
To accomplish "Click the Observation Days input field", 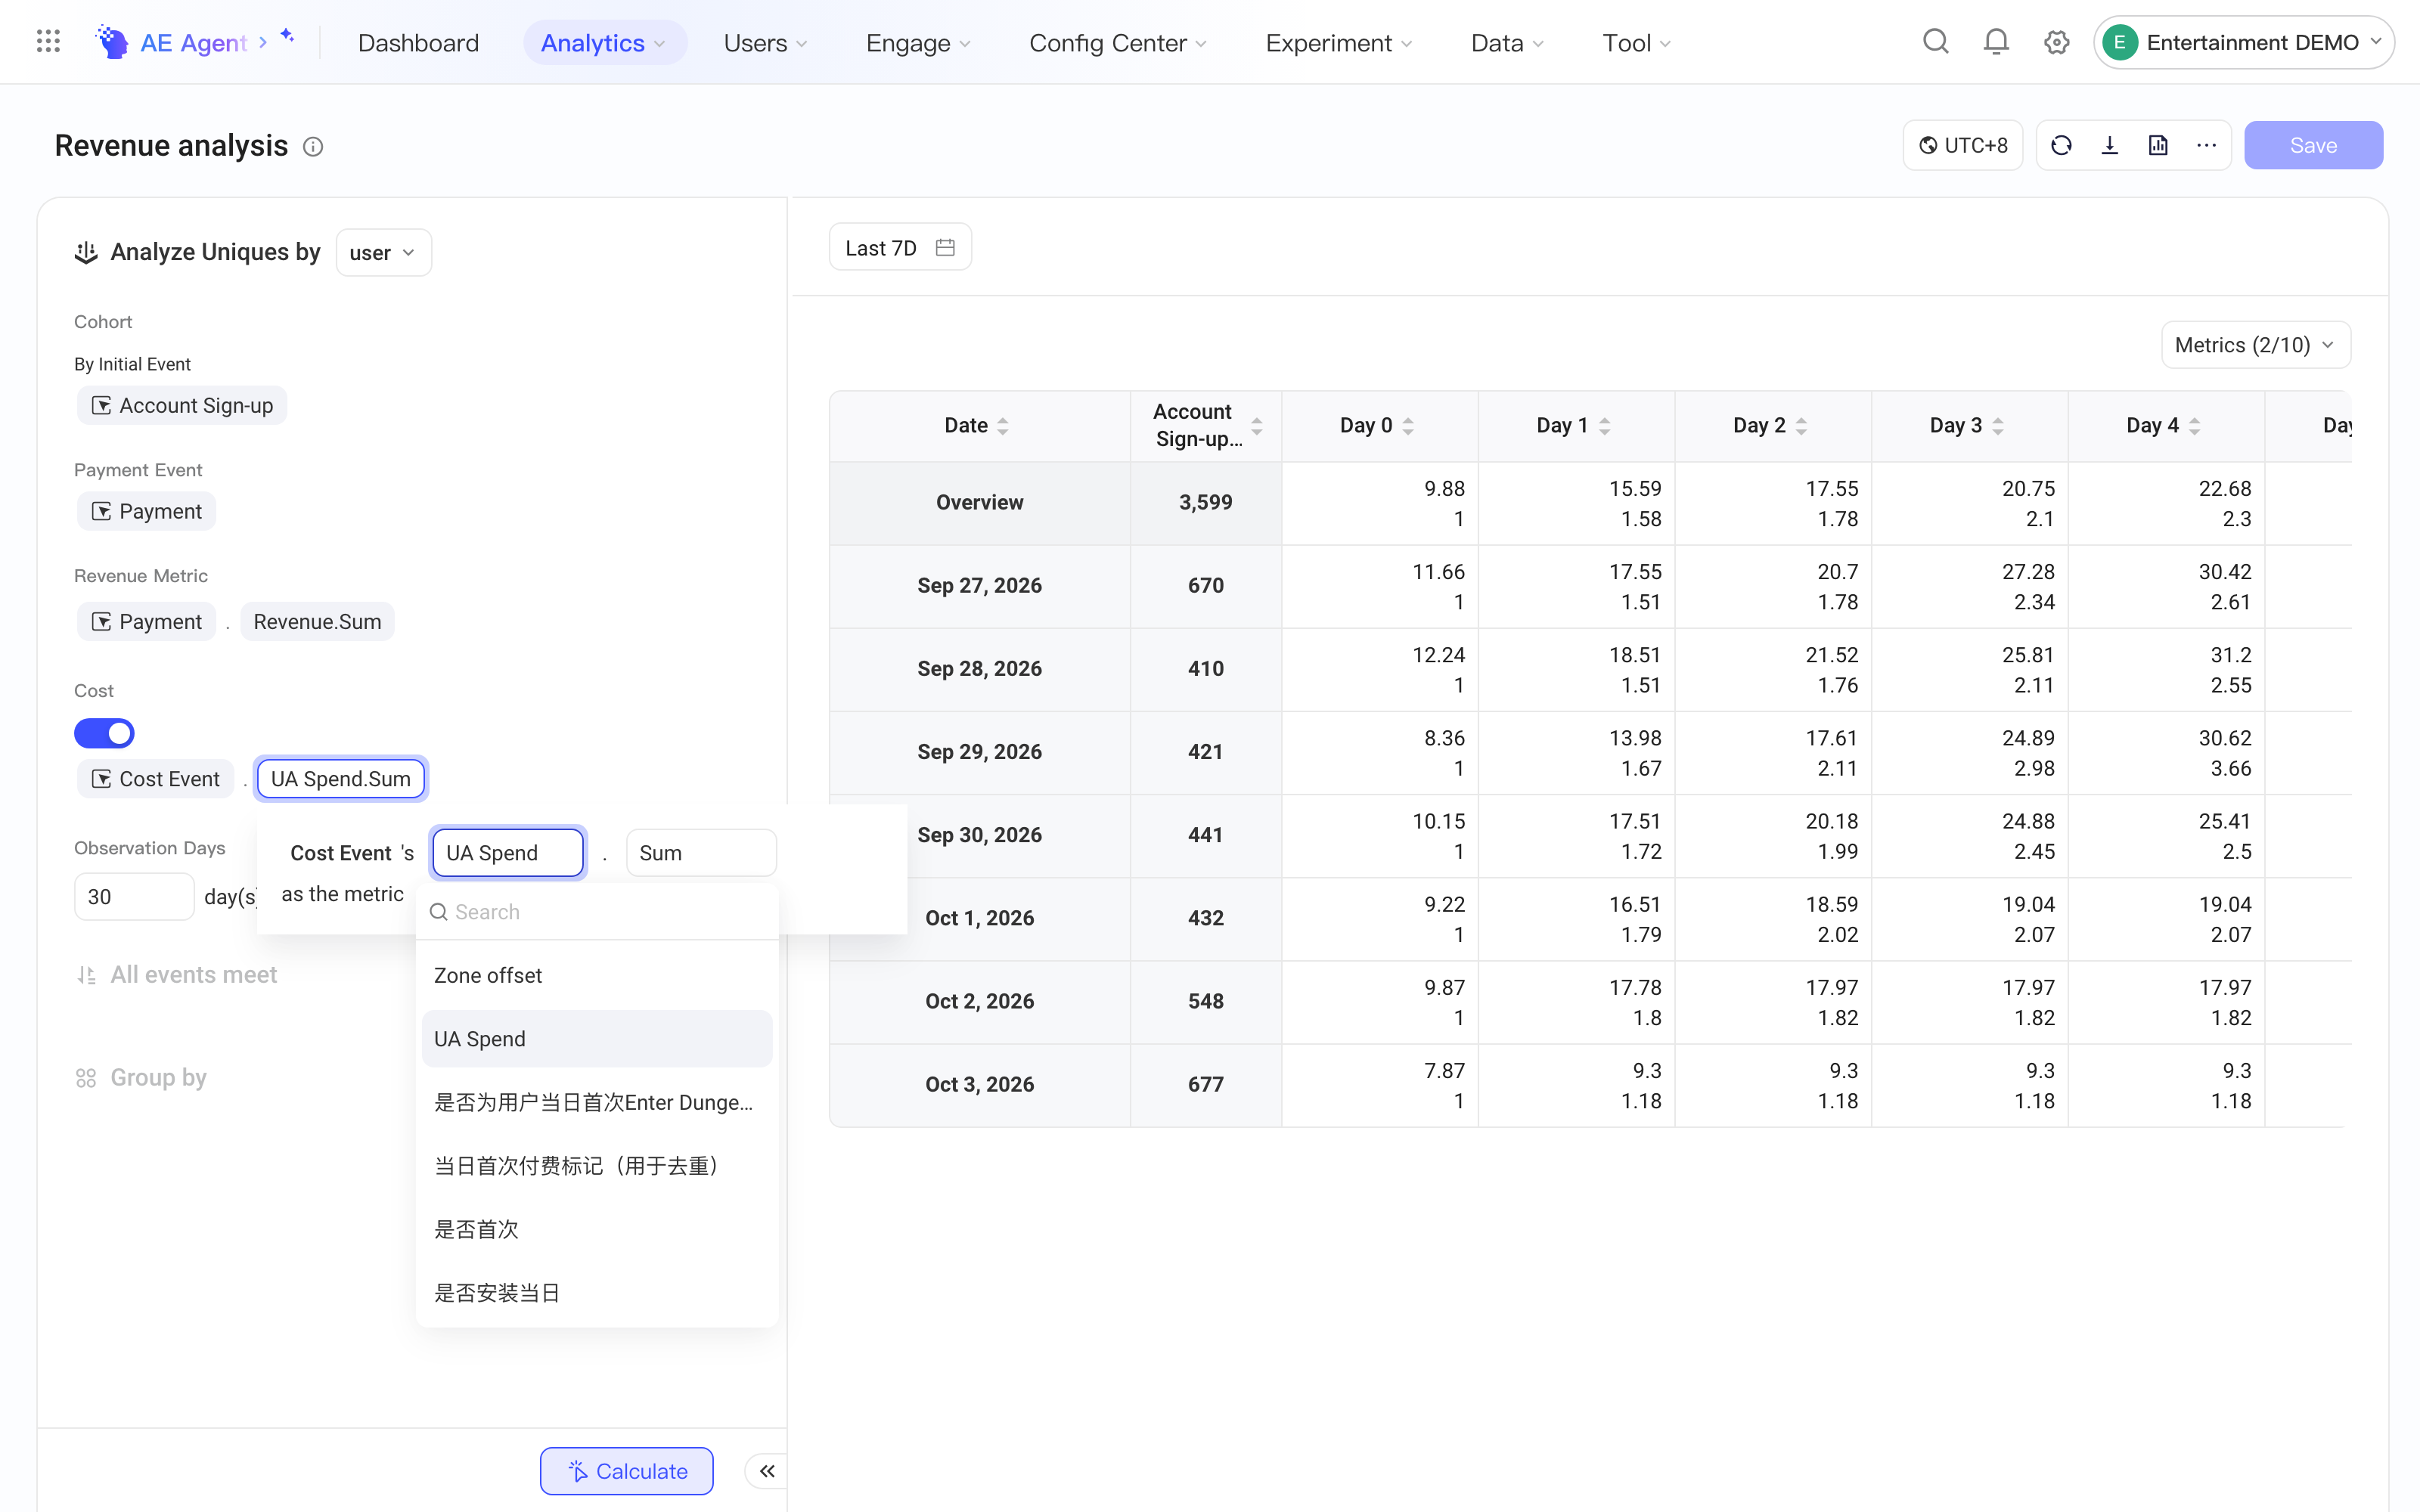I will (134, 896).
